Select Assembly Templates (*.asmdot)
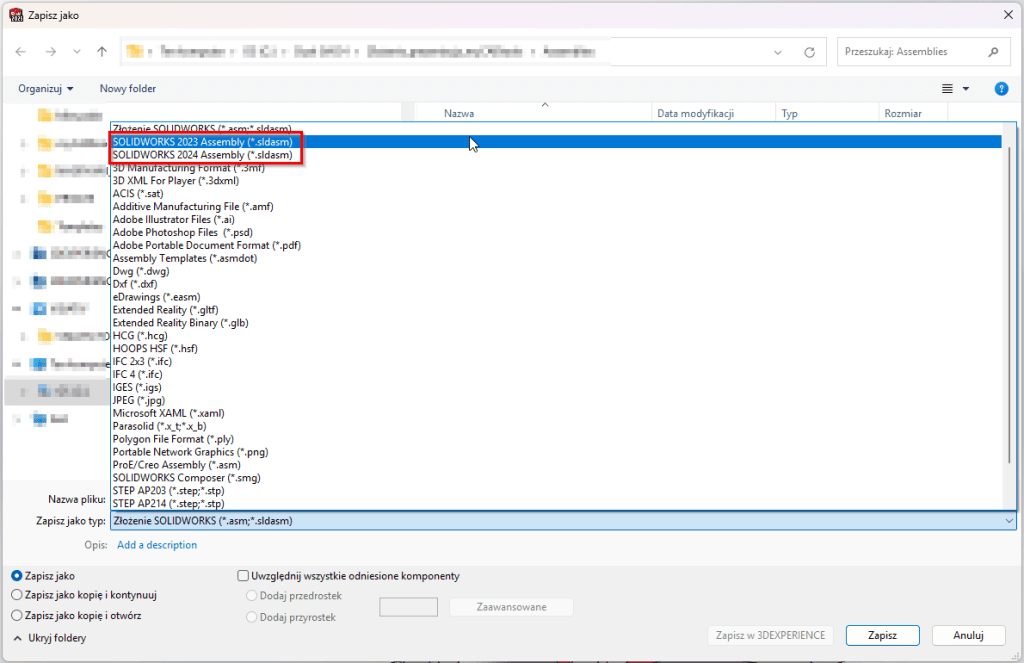 tap(556, 258)
